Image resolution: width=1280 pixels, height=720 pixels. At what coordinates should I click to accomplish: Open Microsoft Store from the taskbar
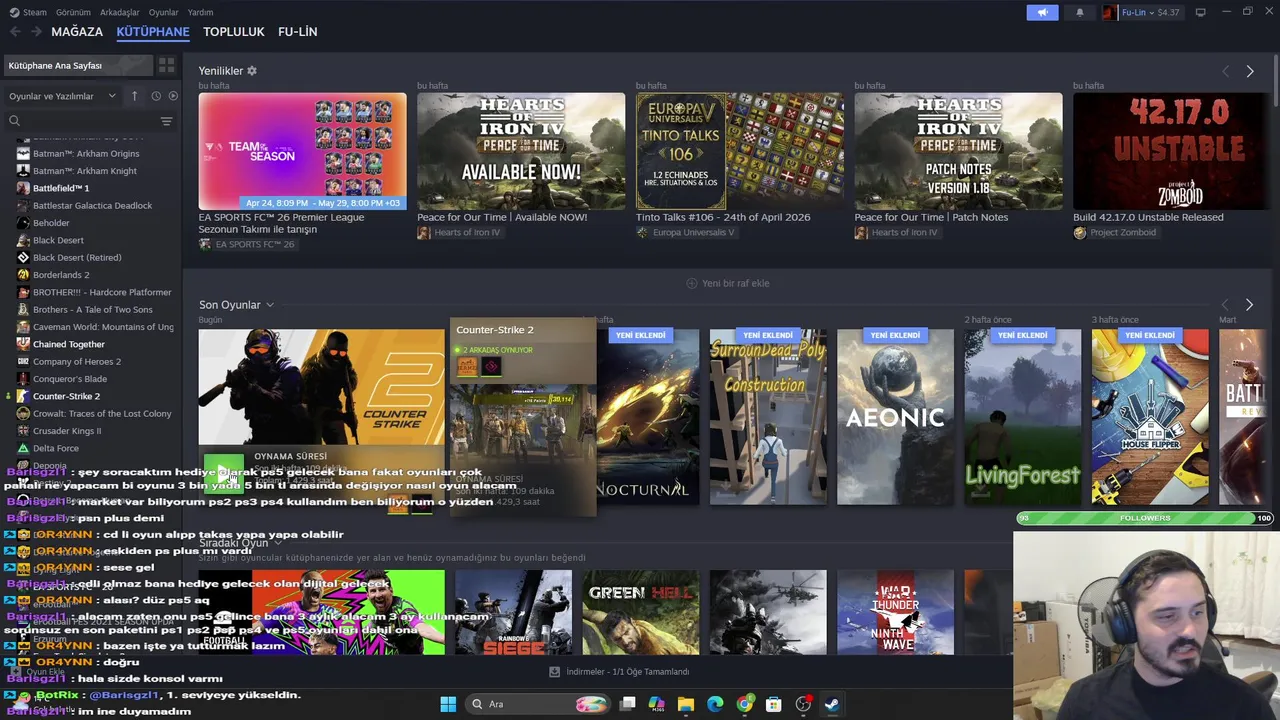click(774, 704)
